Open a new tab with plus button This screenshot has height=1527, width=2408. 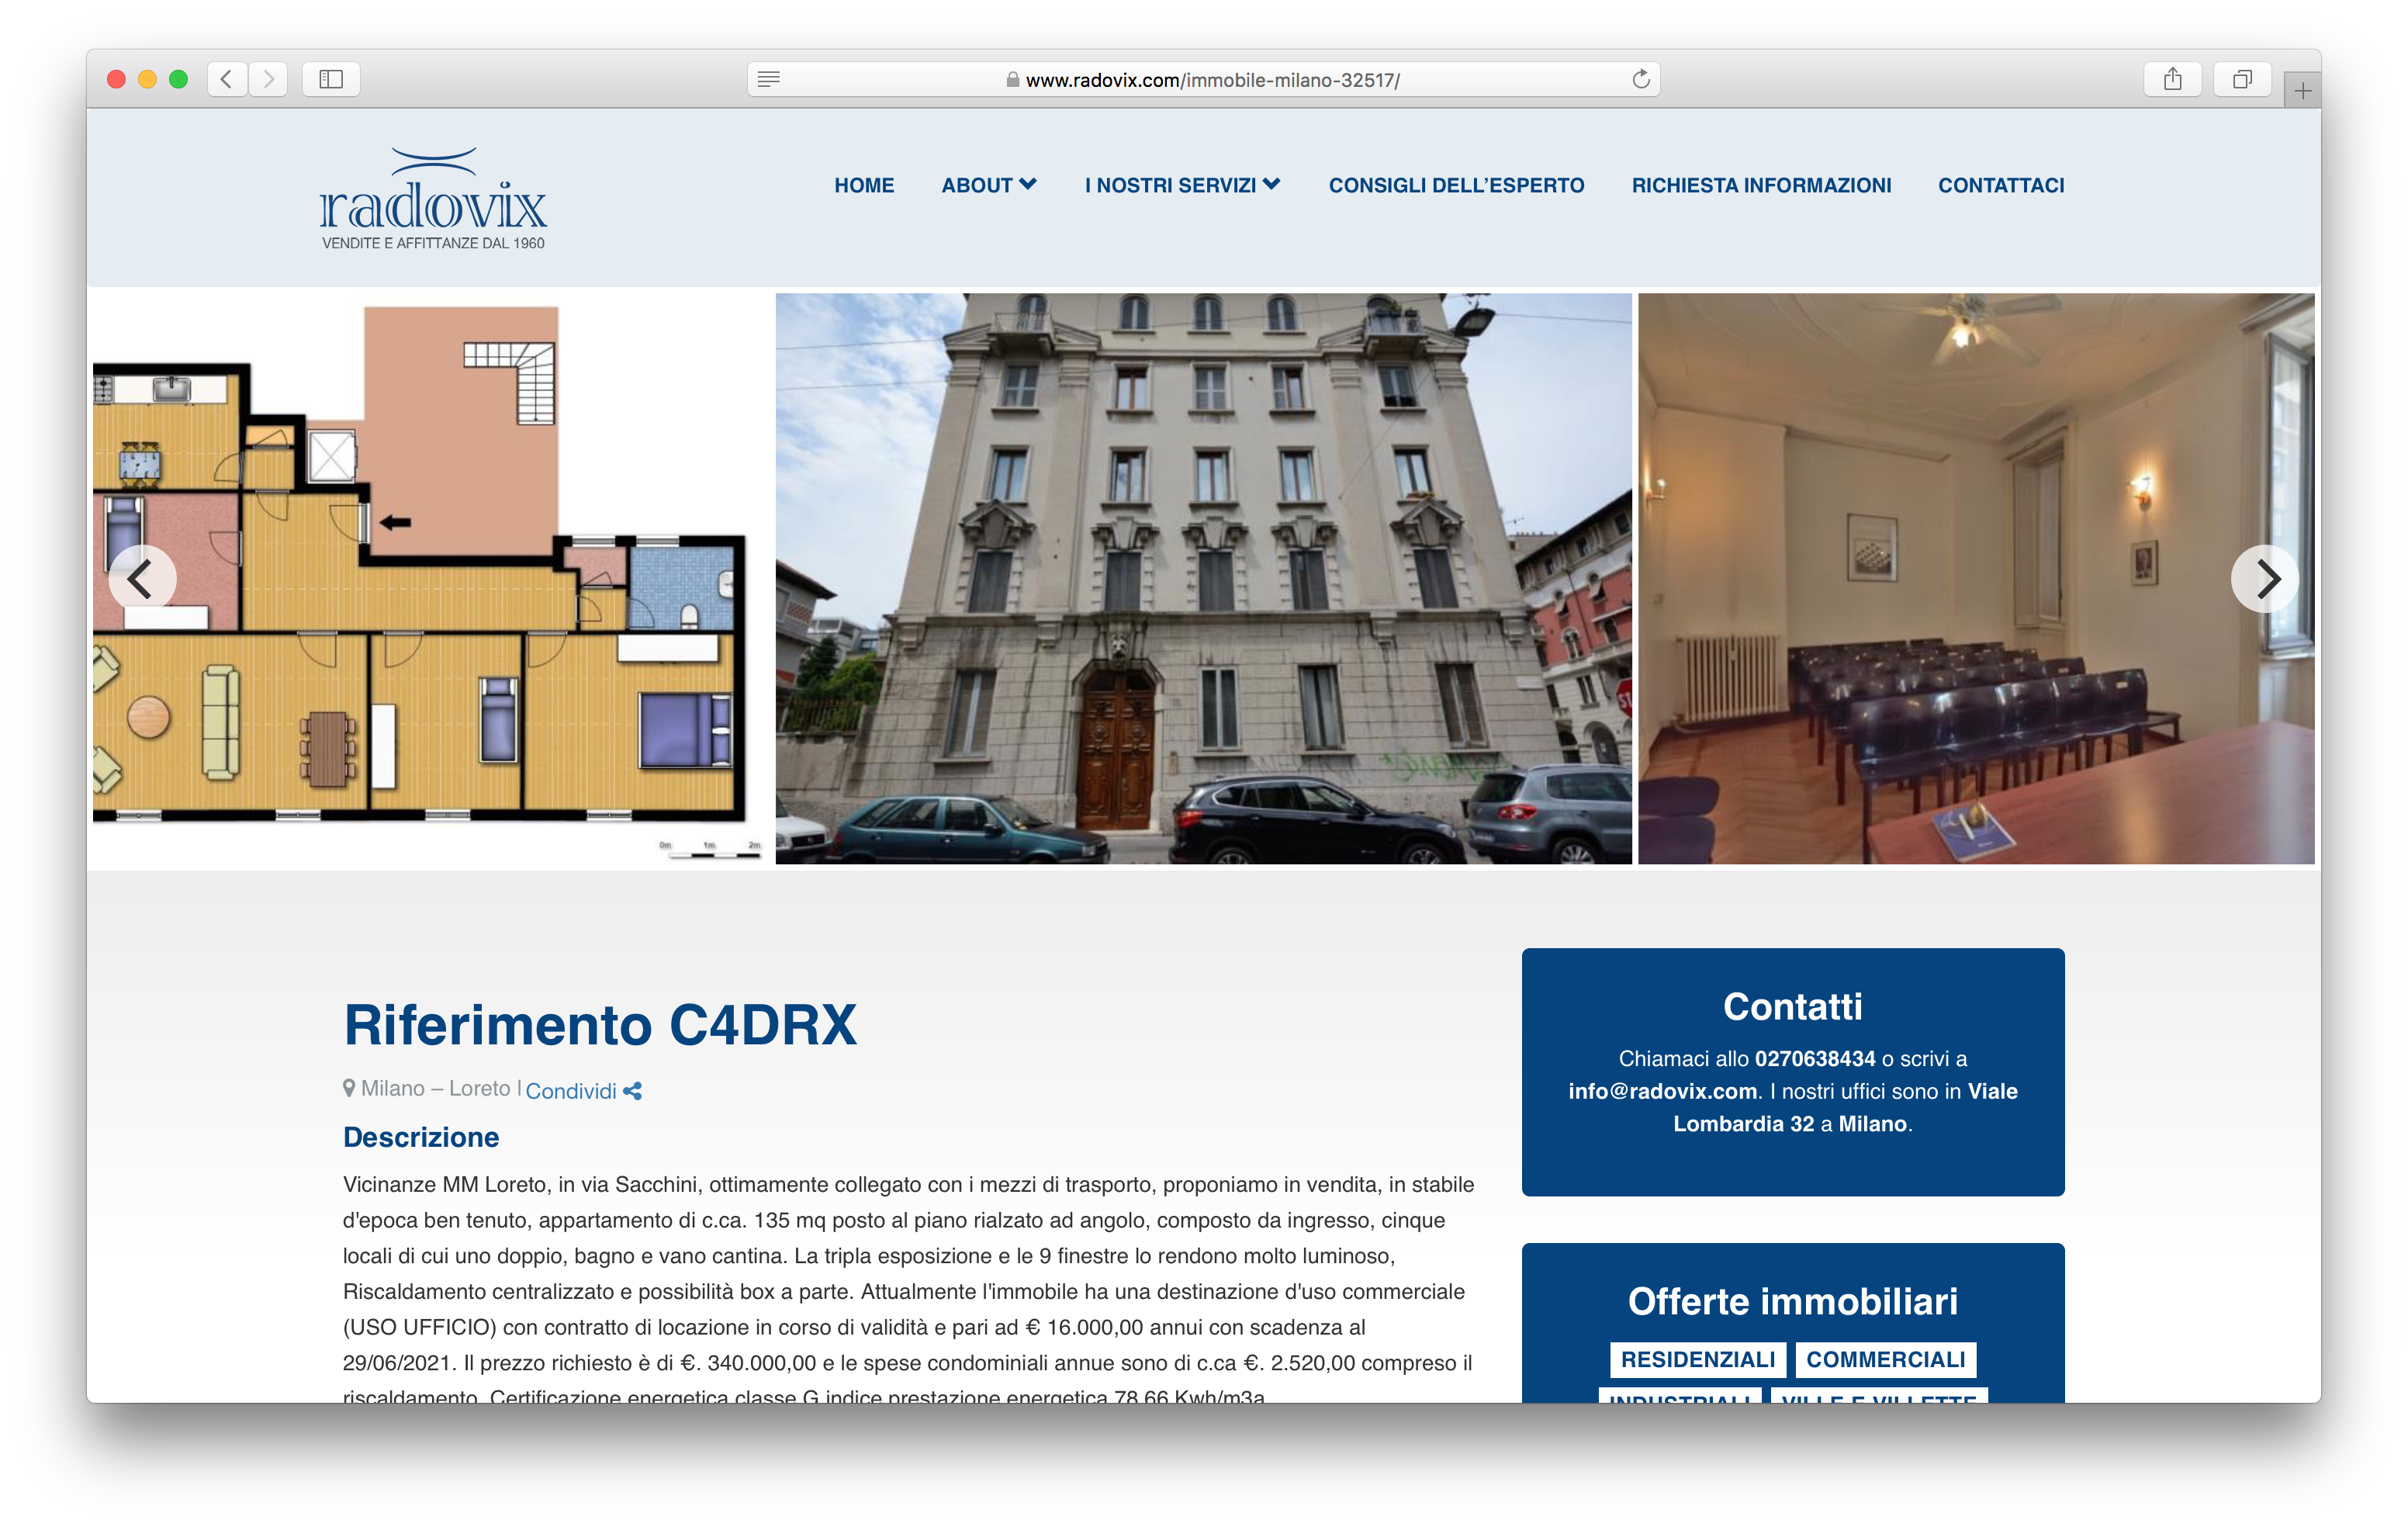pyautogui.click(x=2302, y=91)
